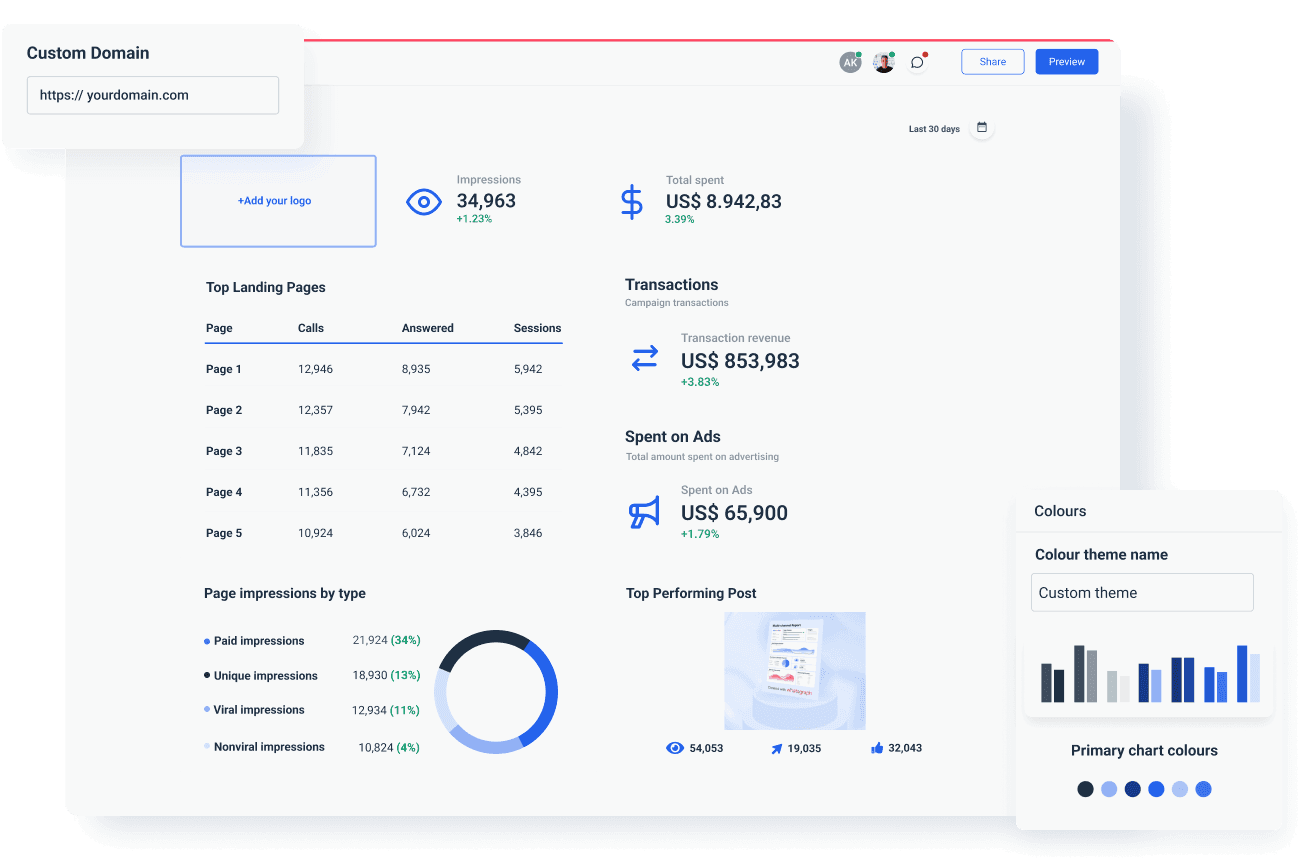The image size is (1300, 860).
Task: Click the shares arrow icon below the post
Action: (777, 747)
